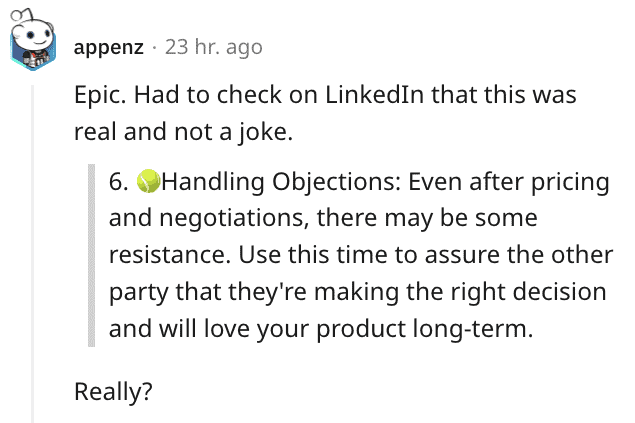Click the 'Handling Objections:' heading text
This screenshot has width=635, height=423.
point(281,182)
